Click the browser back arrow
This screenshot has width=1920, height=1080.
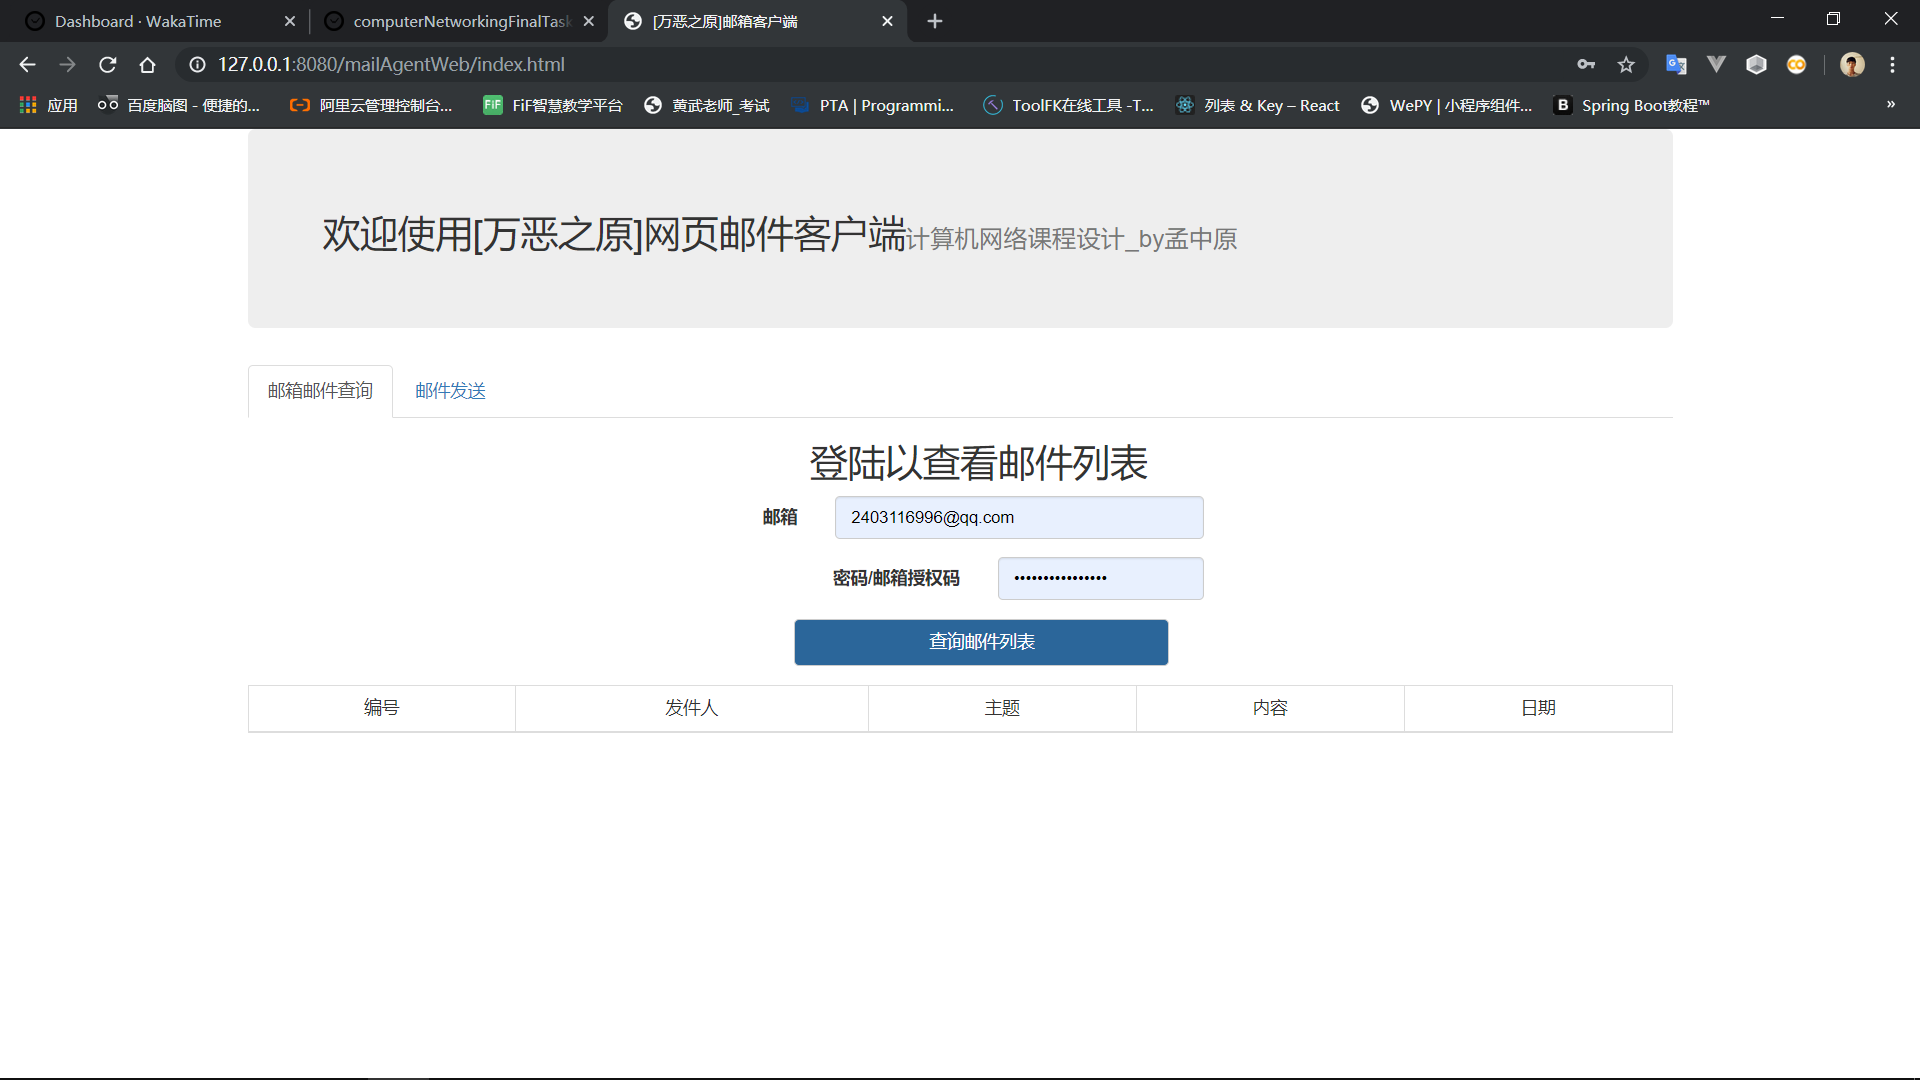tap(27, 65)
